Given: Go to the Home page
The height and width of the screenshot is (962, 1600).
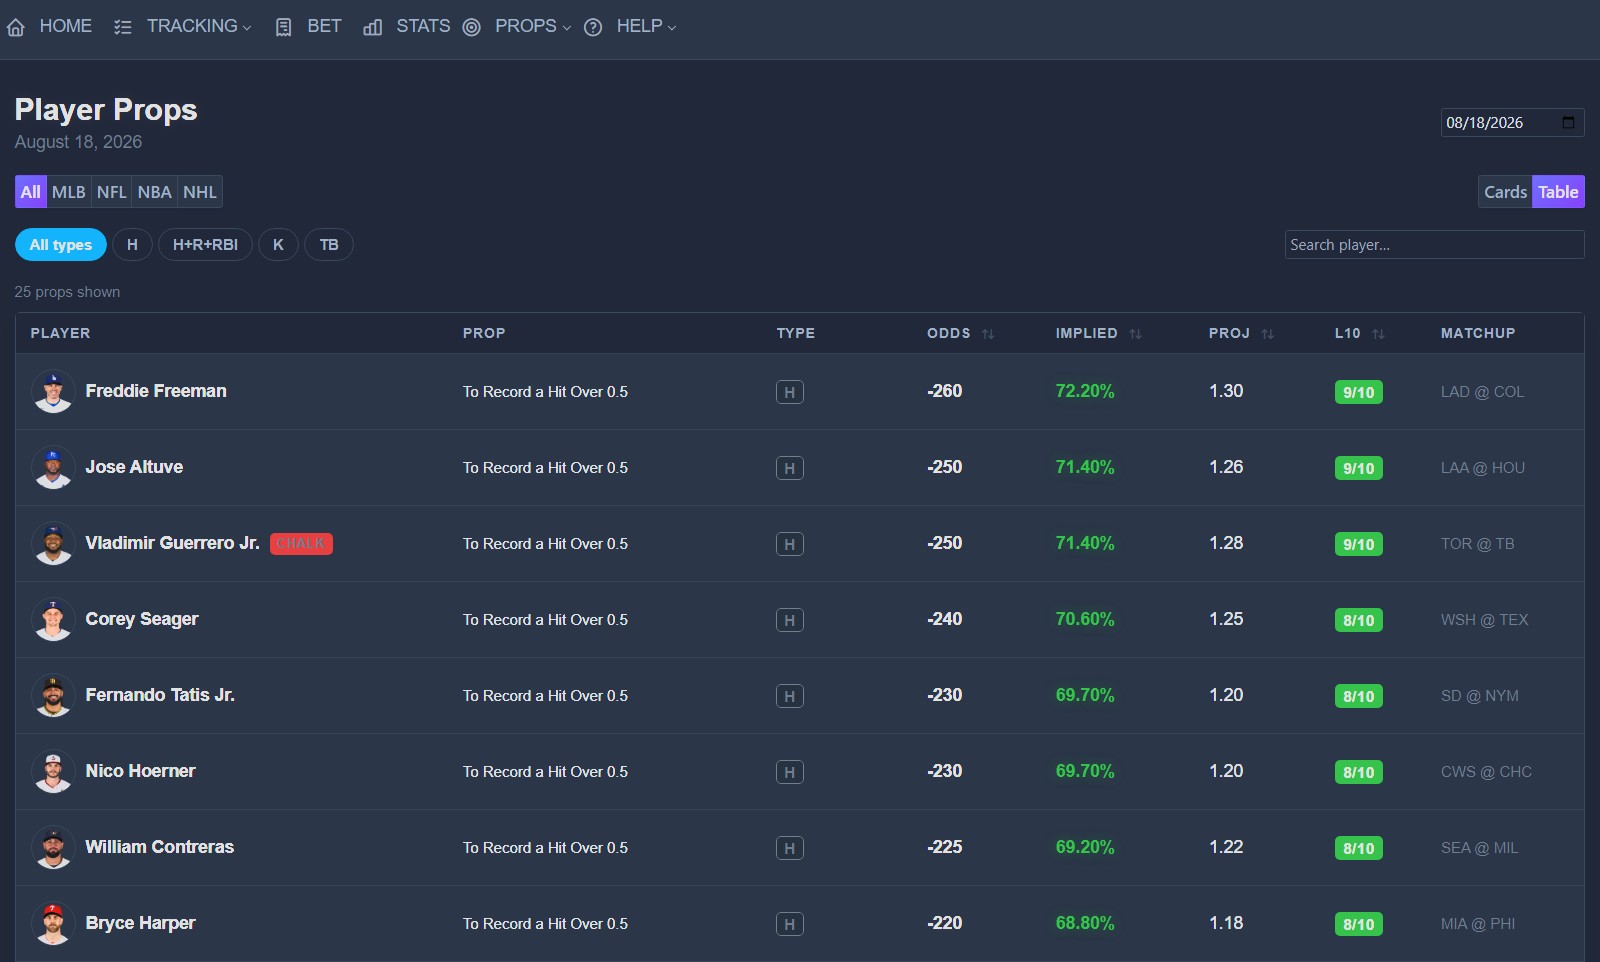Looking at the screenshot, I should click(x=66, y=26).
